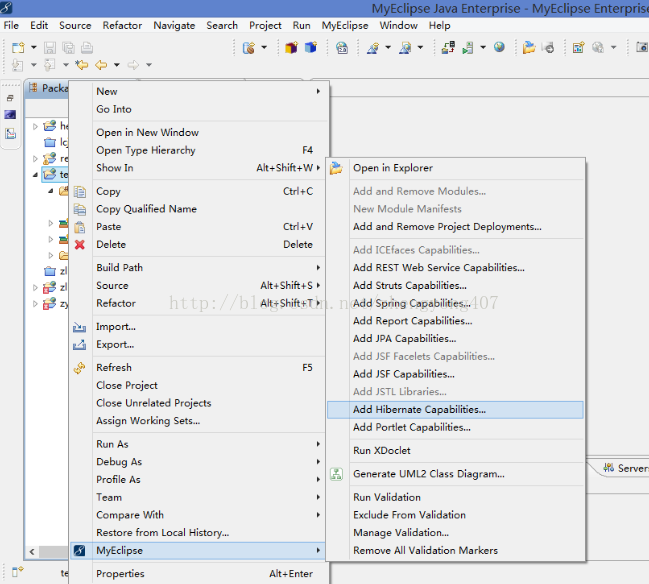
Task: Open the web browser globe icon
Action: 499,47
